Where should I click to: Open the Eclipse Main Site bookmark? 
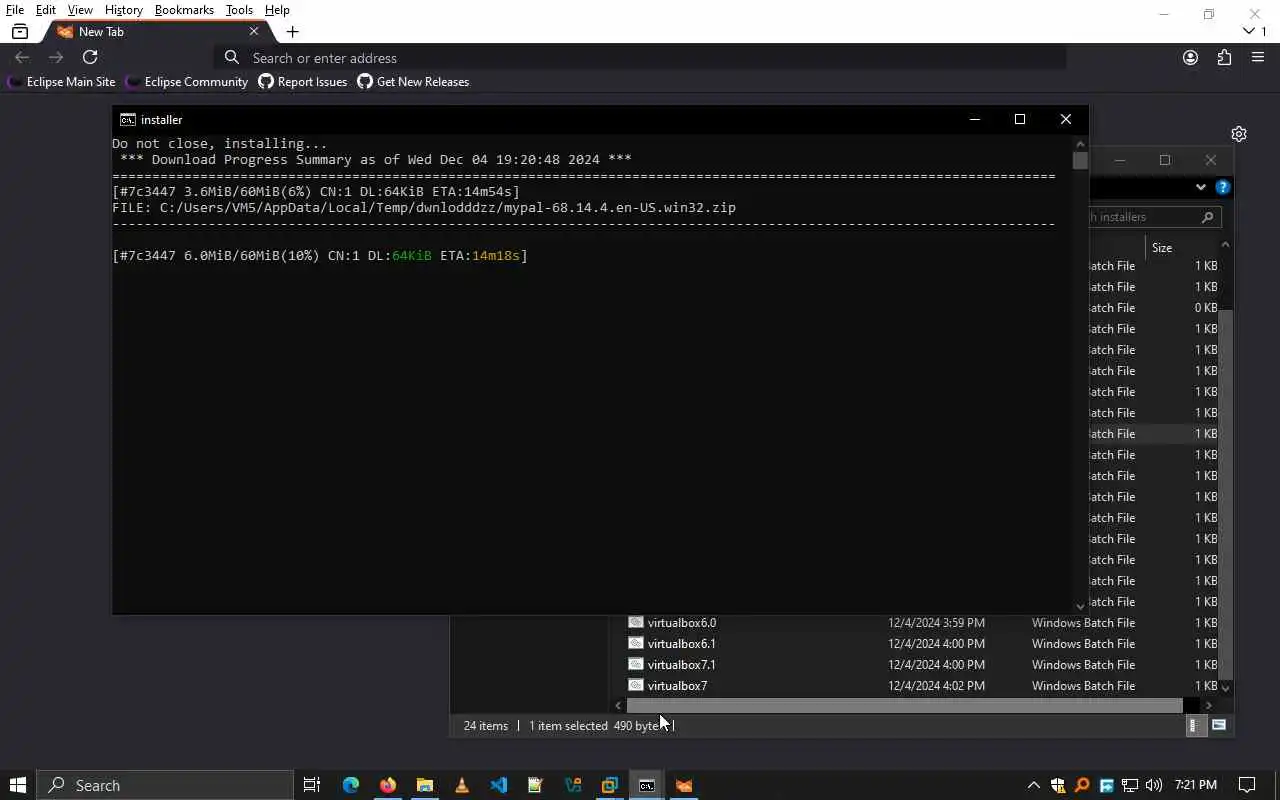(x=62, y=82)
